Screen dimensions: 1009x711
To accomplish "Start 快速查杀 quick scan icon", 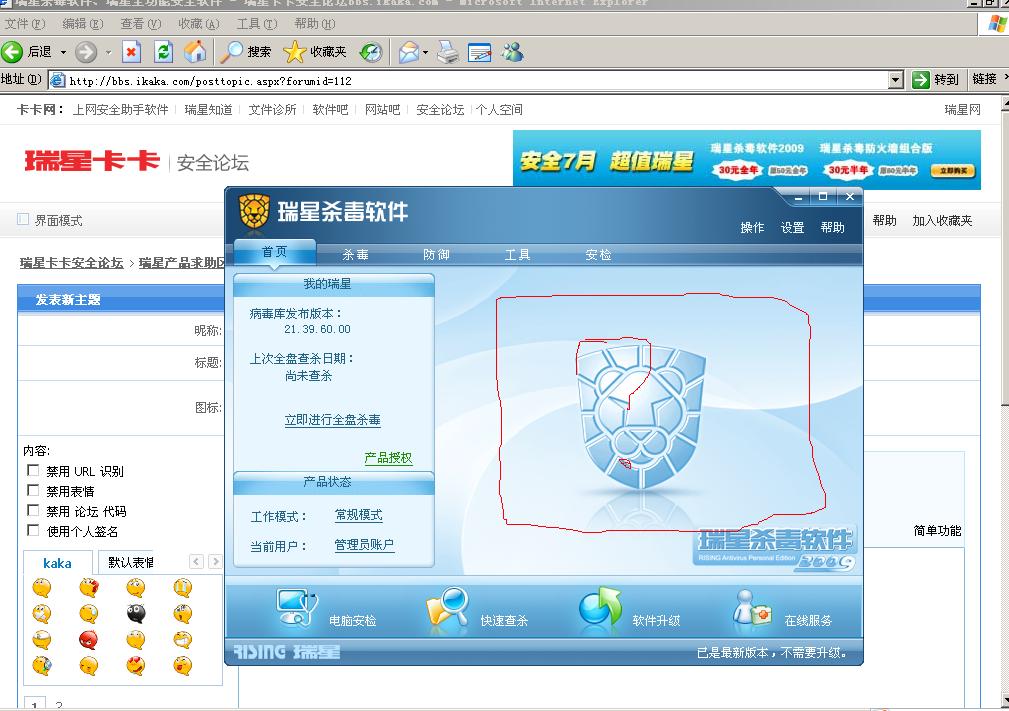I will pyautogui.click(x=447, y=608).
